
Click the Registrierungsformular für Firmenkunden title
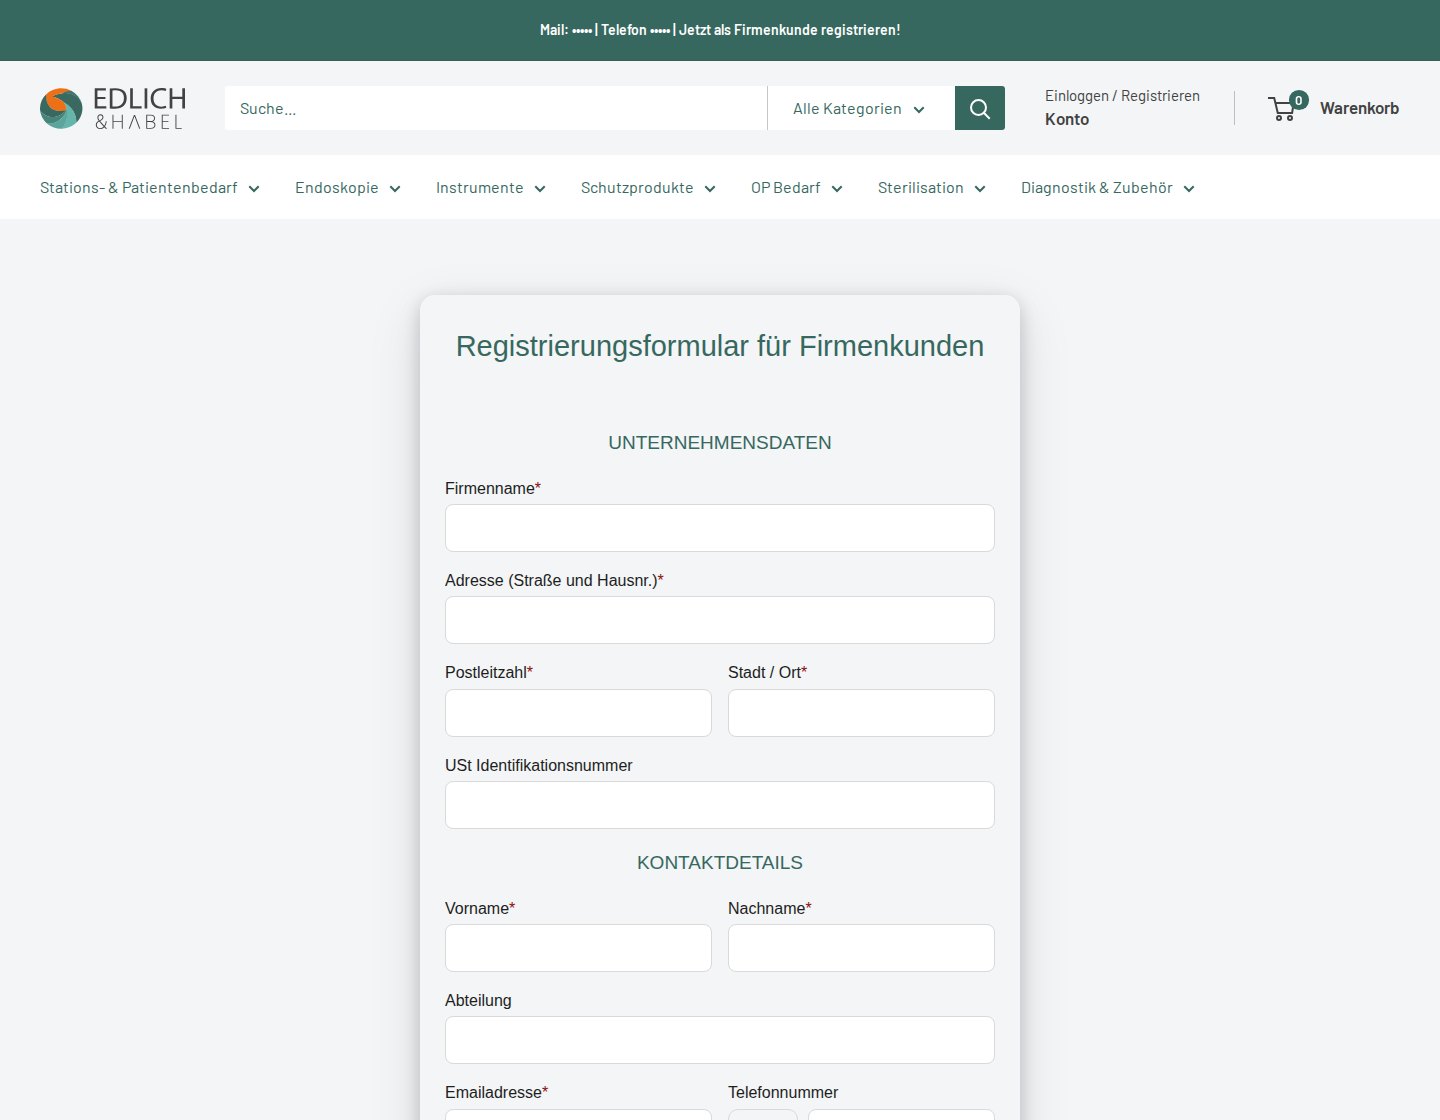(x=720, y=346)
